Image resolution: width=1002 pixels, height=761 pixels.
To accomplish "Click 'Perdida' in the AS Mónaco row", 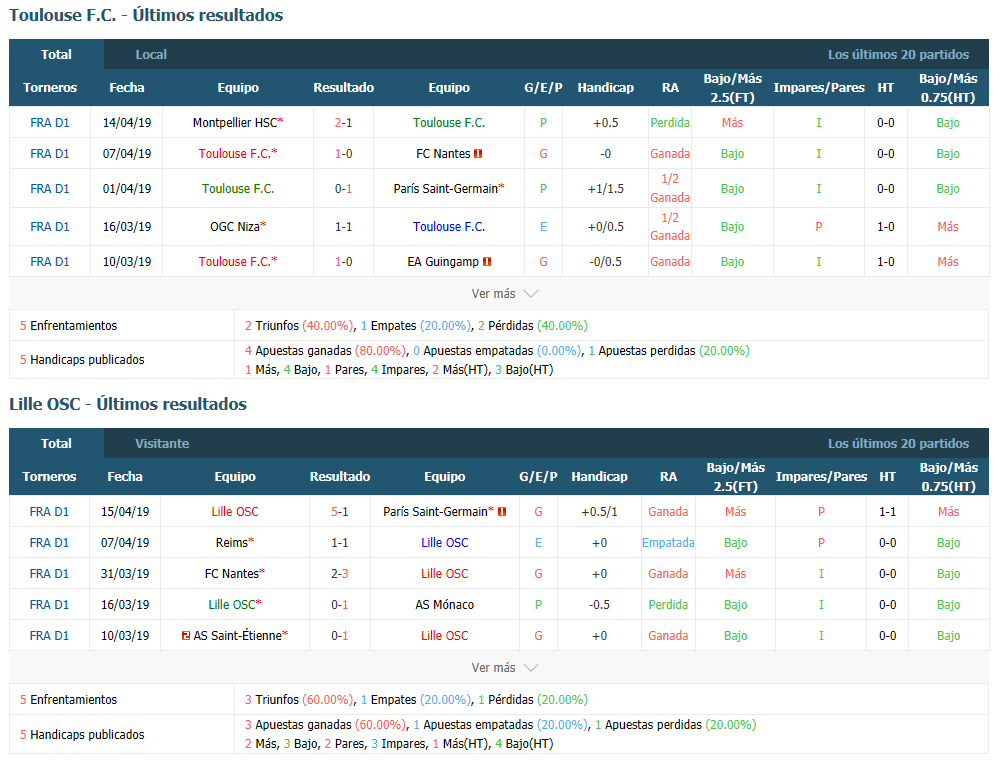I will pyautogui.click(x=668, y=605).
